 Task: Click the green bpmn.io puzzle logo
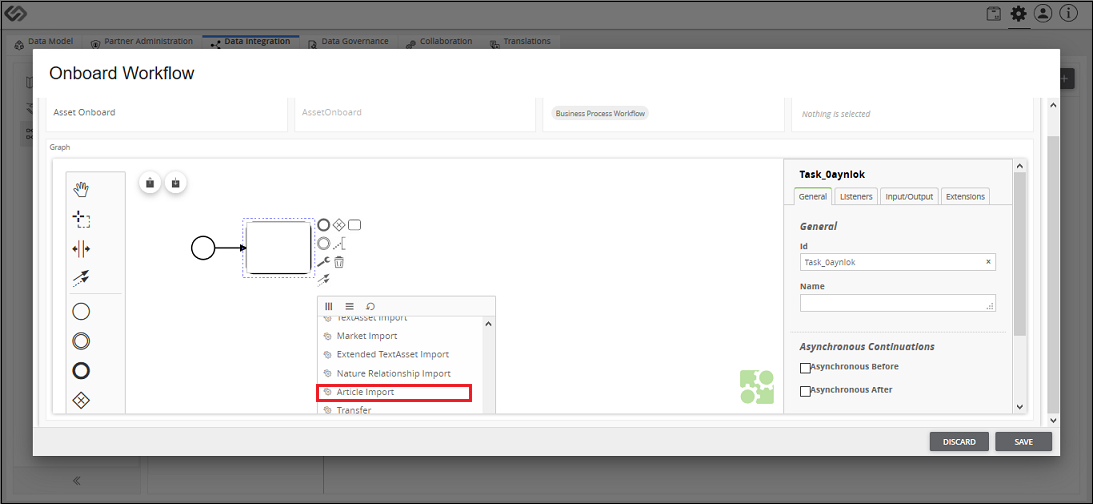pyautogui.click(x=756, y=387)
